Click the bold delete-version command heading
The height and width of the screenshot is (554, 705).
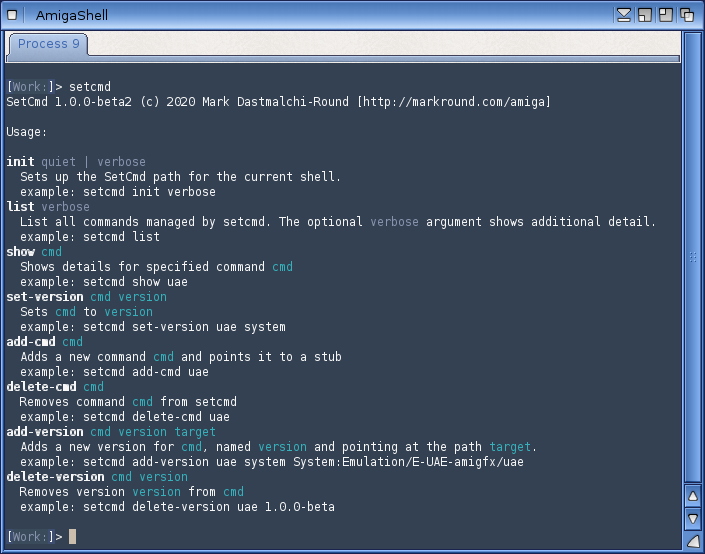click(x=54, y=477)
